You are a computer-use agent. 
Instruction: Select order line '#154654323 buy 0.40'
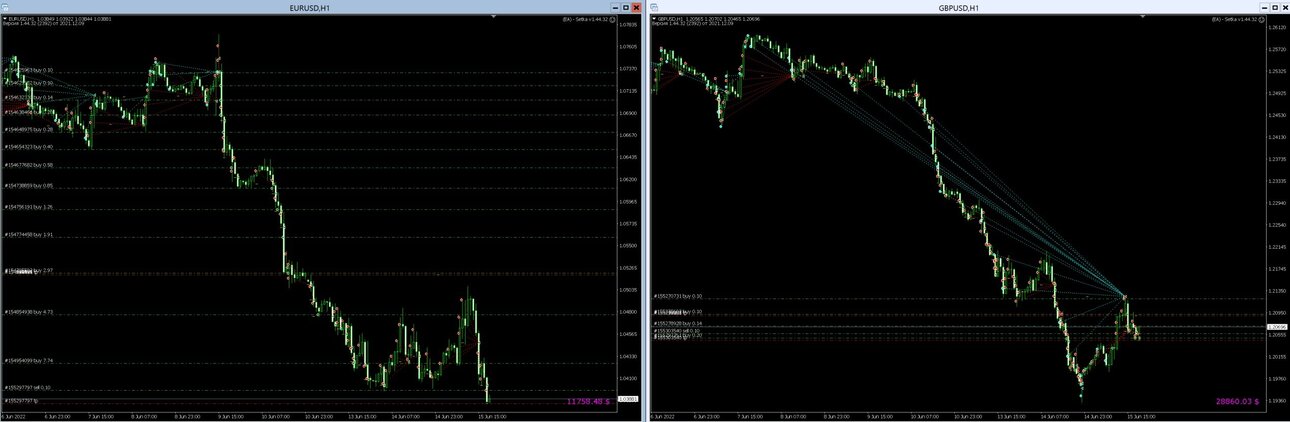click(29, 147)
